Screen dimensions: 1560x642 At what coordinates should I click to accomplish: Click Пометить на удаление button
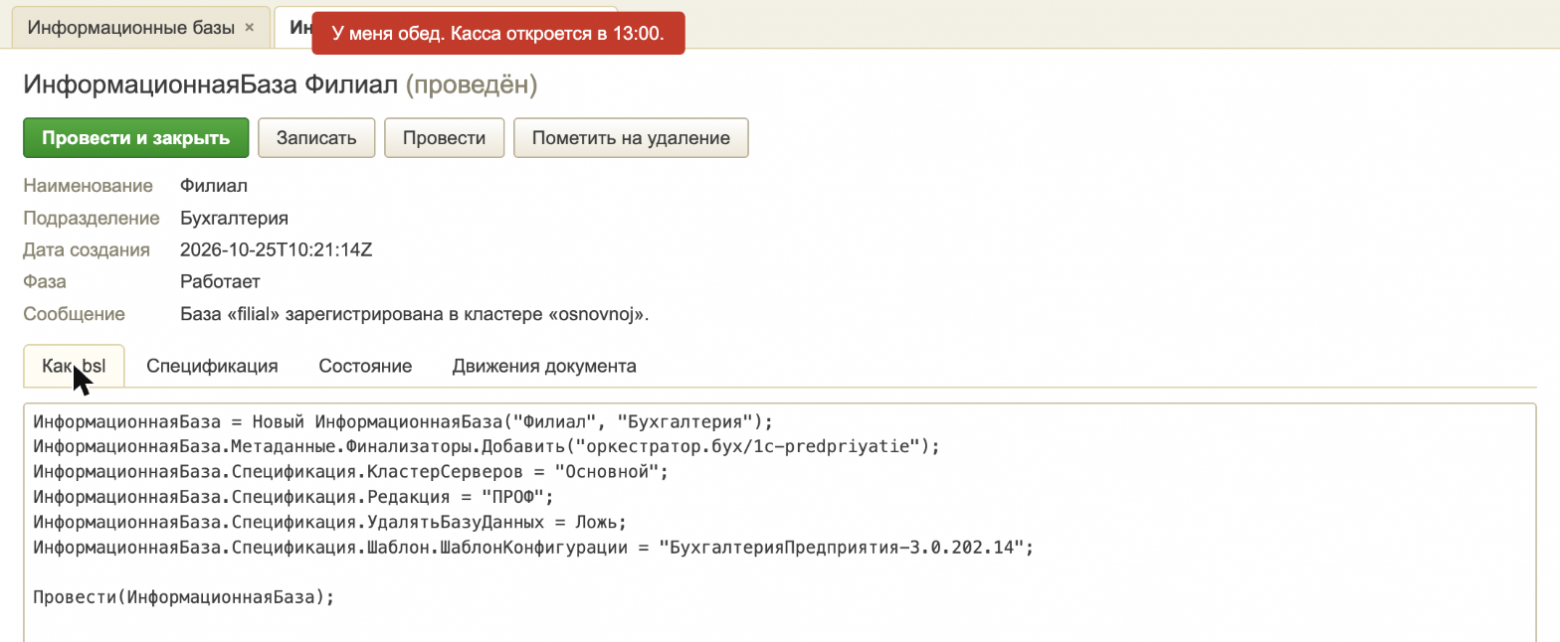pyautogui.click(x=631, y=138)
